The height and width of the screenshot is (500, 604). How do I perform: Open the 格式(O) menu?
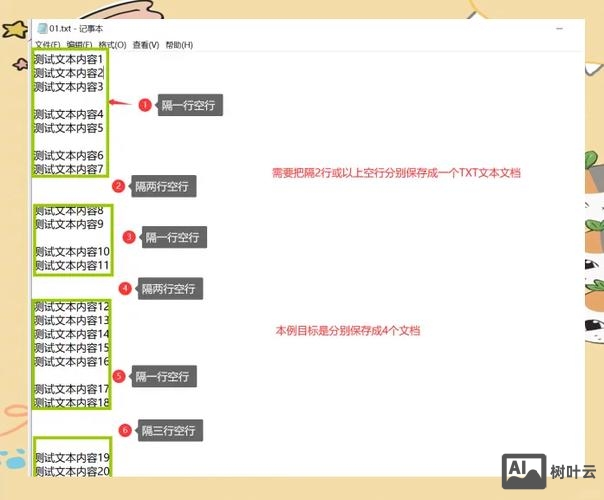112,45
